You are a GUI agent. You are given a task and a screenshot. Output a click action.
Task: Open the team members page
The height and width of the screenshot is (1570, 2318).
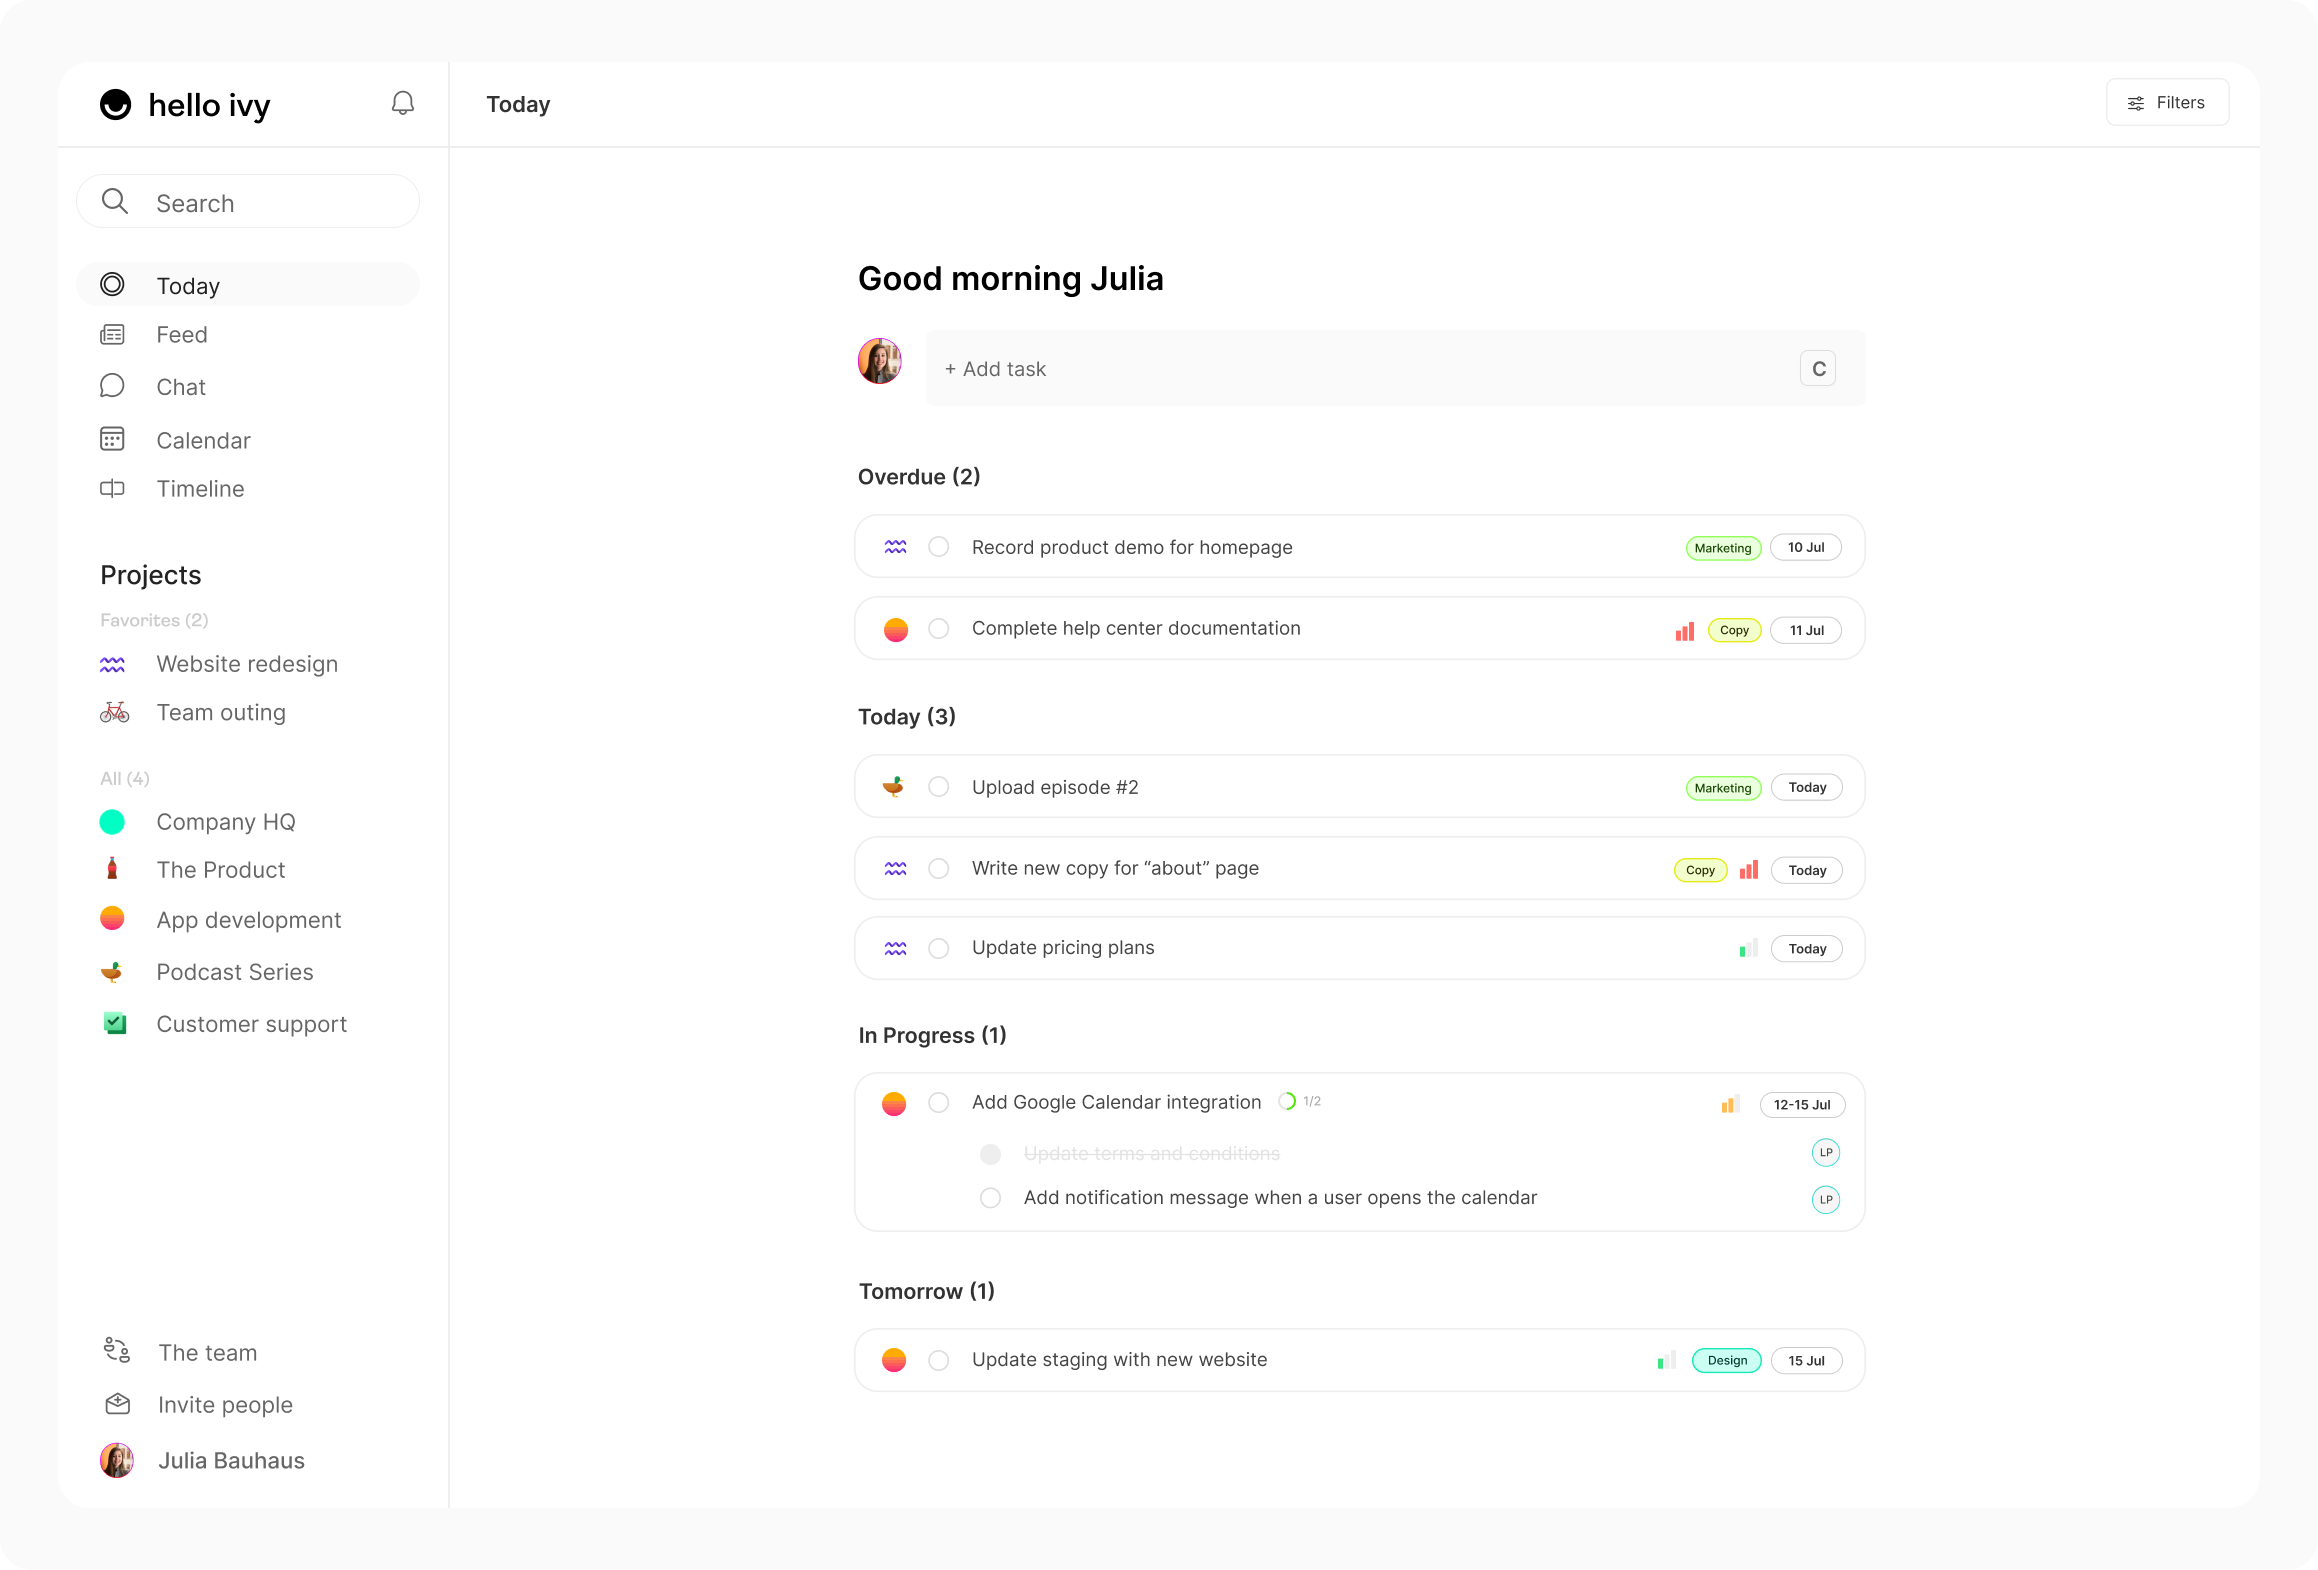click(207, 1353)
